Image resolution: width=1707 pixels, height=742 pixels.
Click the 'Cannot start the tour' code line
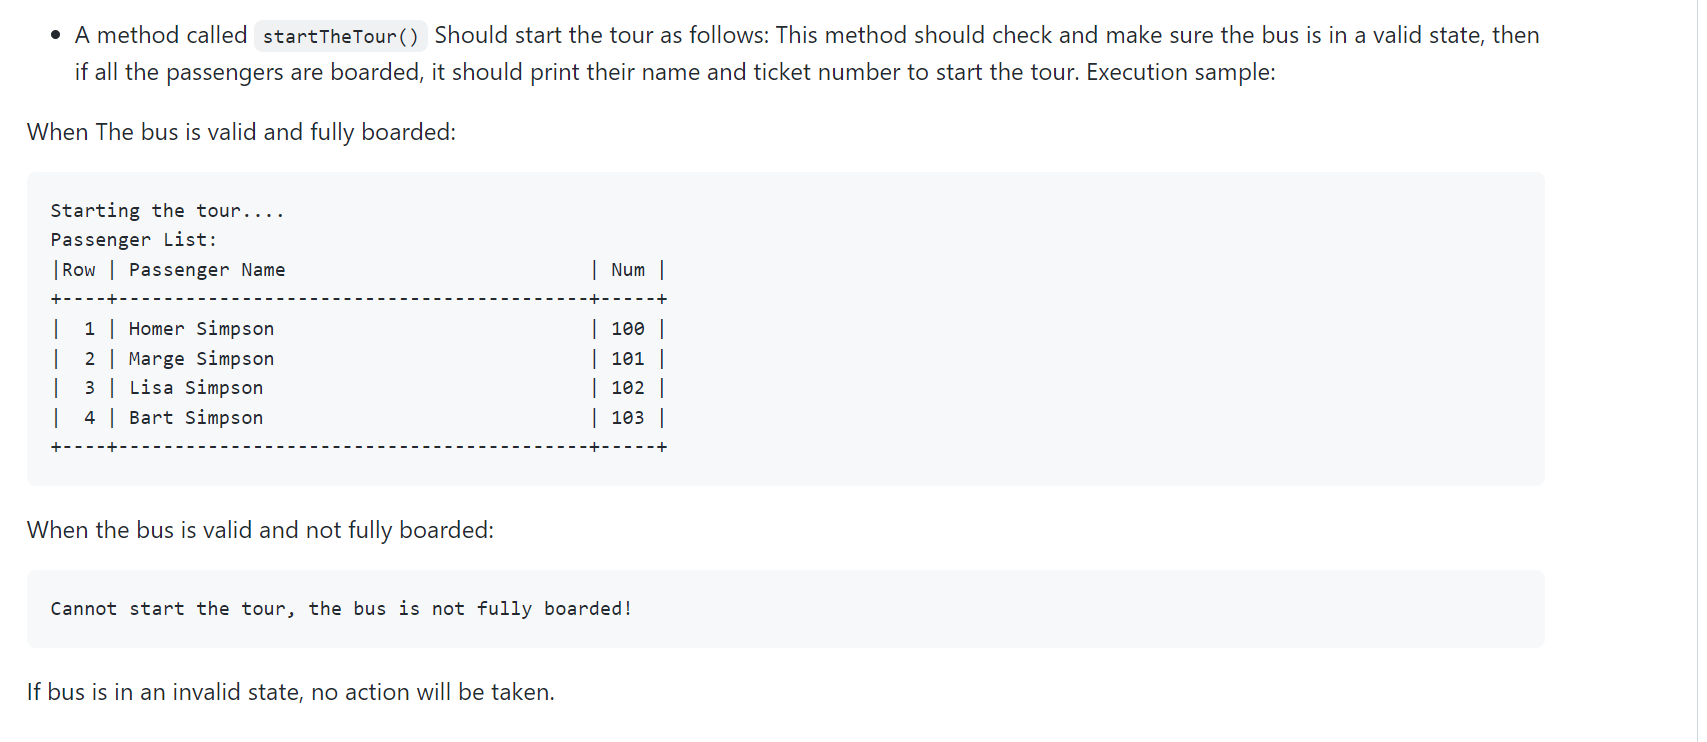(x=340, y=609)
